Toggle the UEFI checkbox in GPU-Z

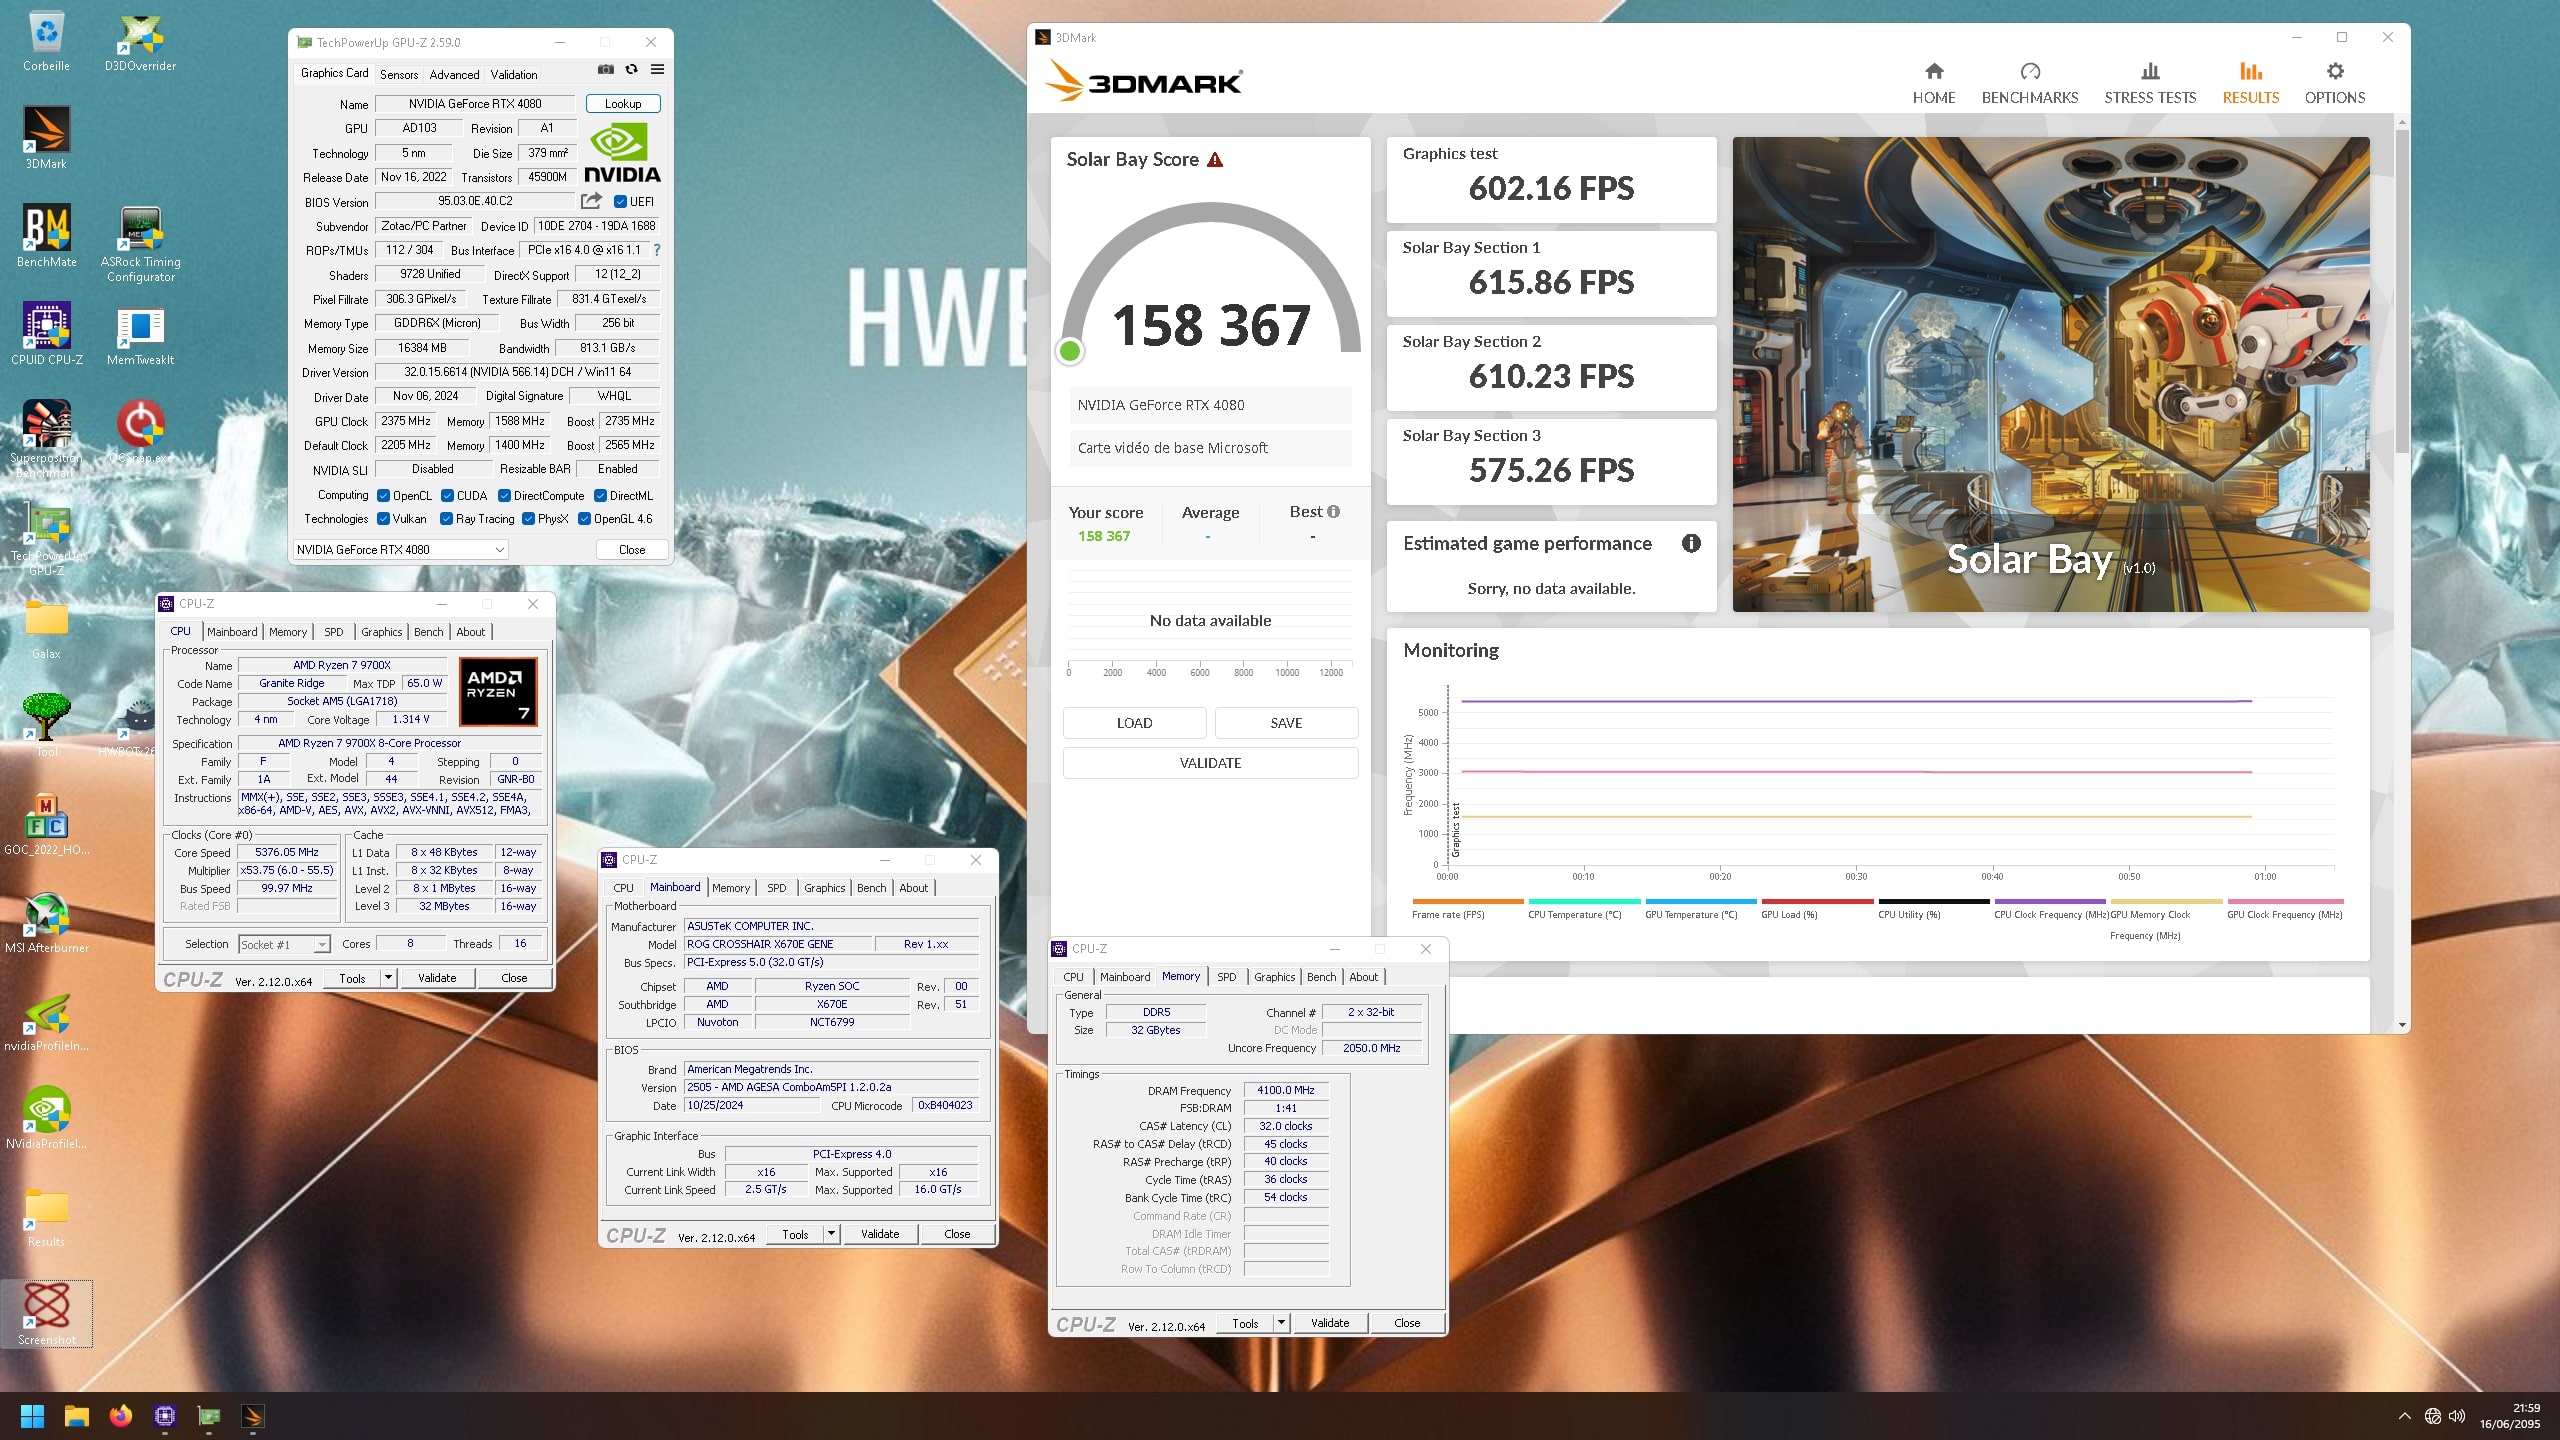(620, 201)
